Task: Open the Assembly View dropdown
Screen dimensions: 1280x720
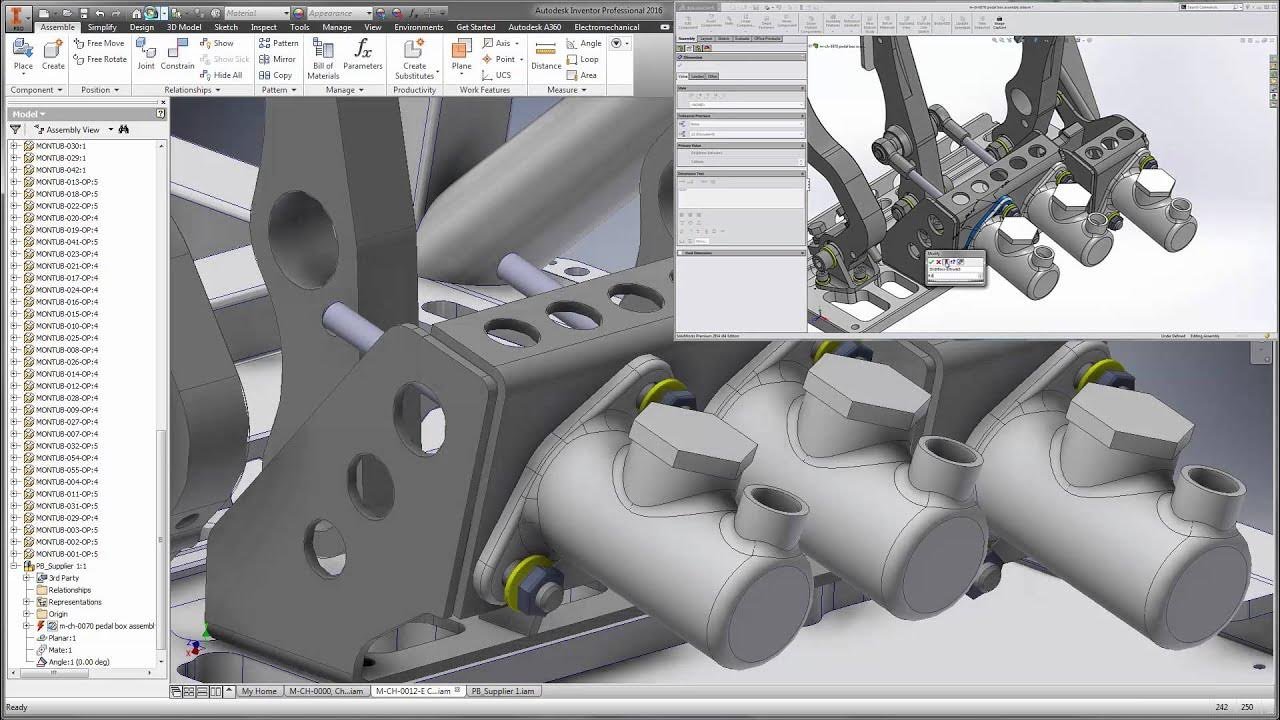Action: (111, 130)
